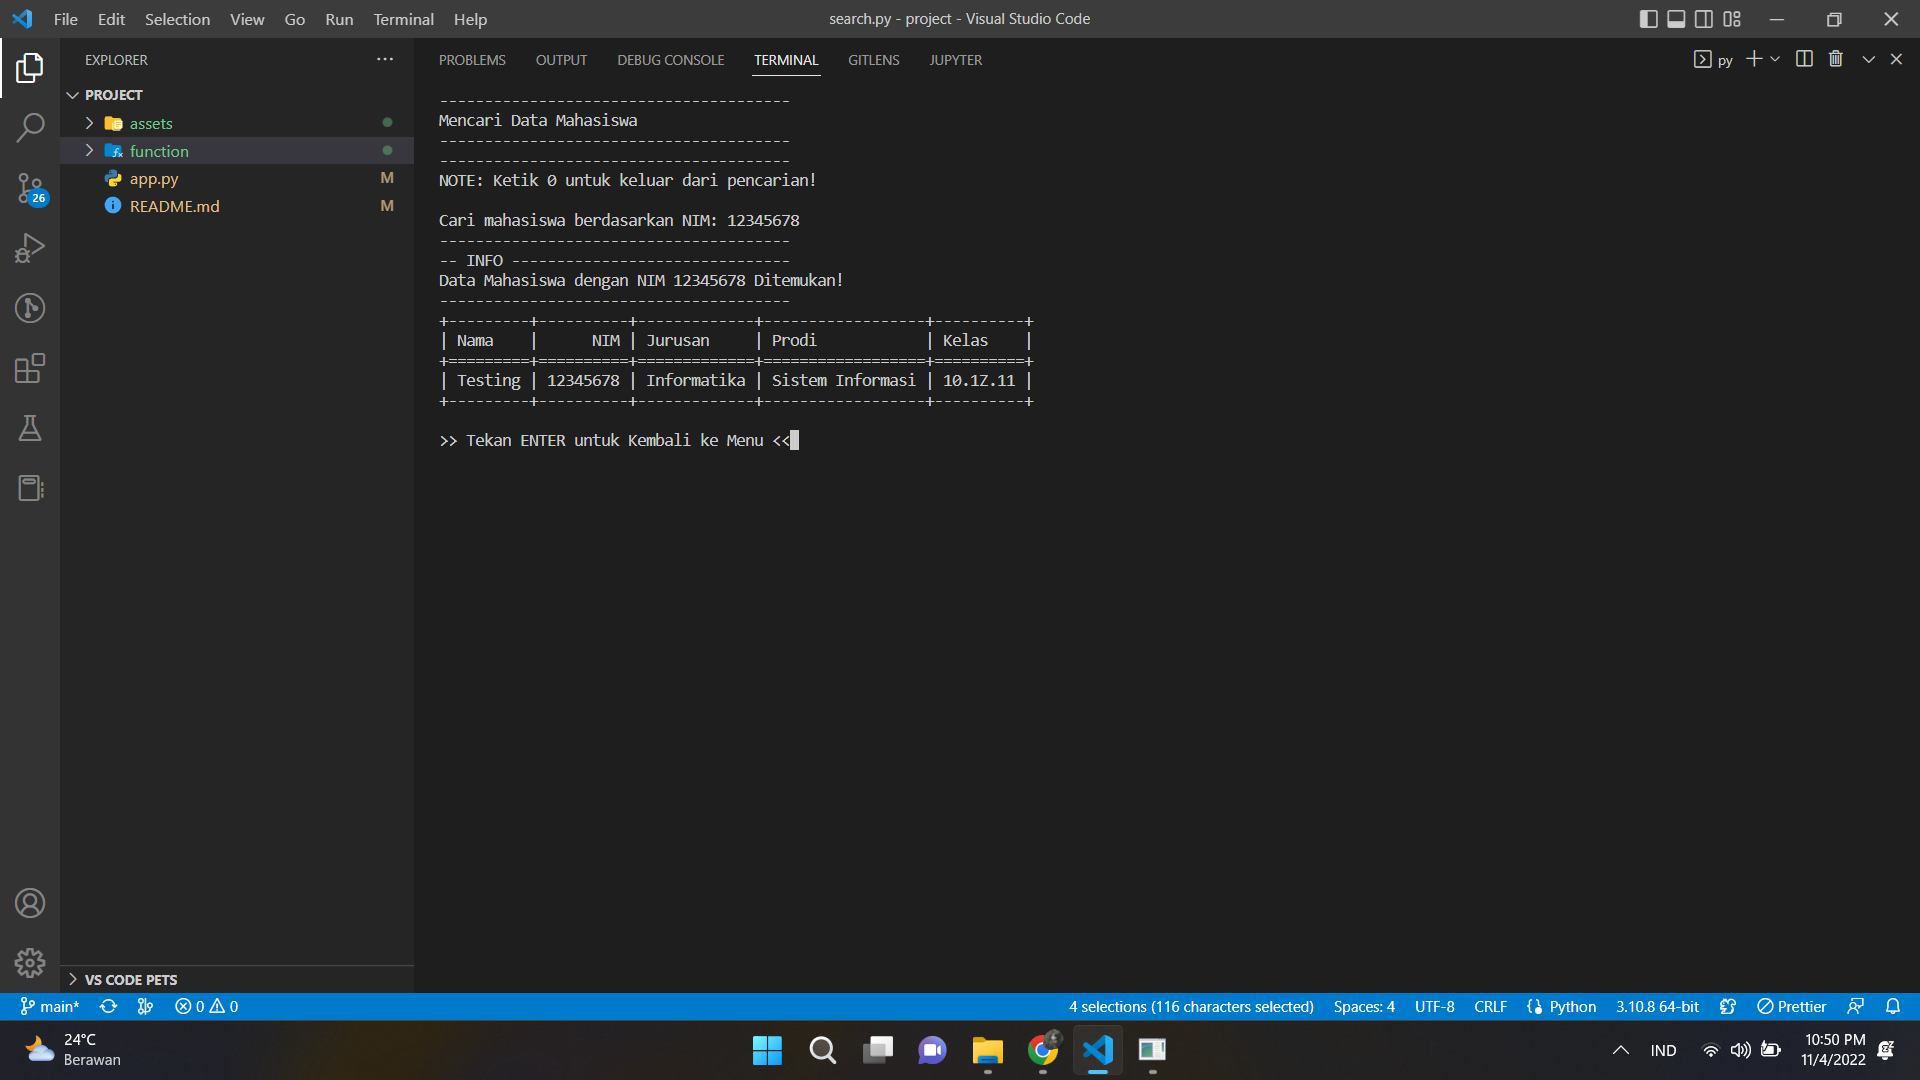The image size is (1920, 1080).
Task: Open the Testing flask view
Action: [30, 428]
